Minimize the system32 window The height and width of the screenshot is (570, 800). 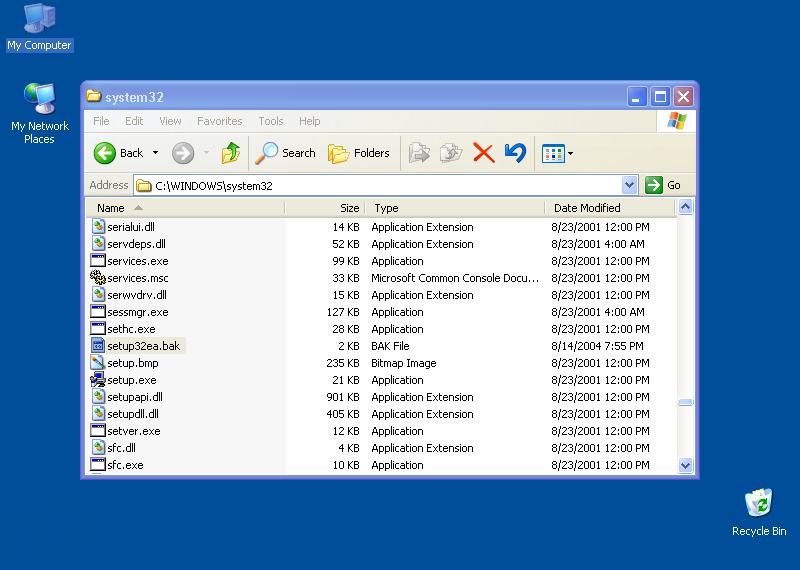[x=637, y=96]
